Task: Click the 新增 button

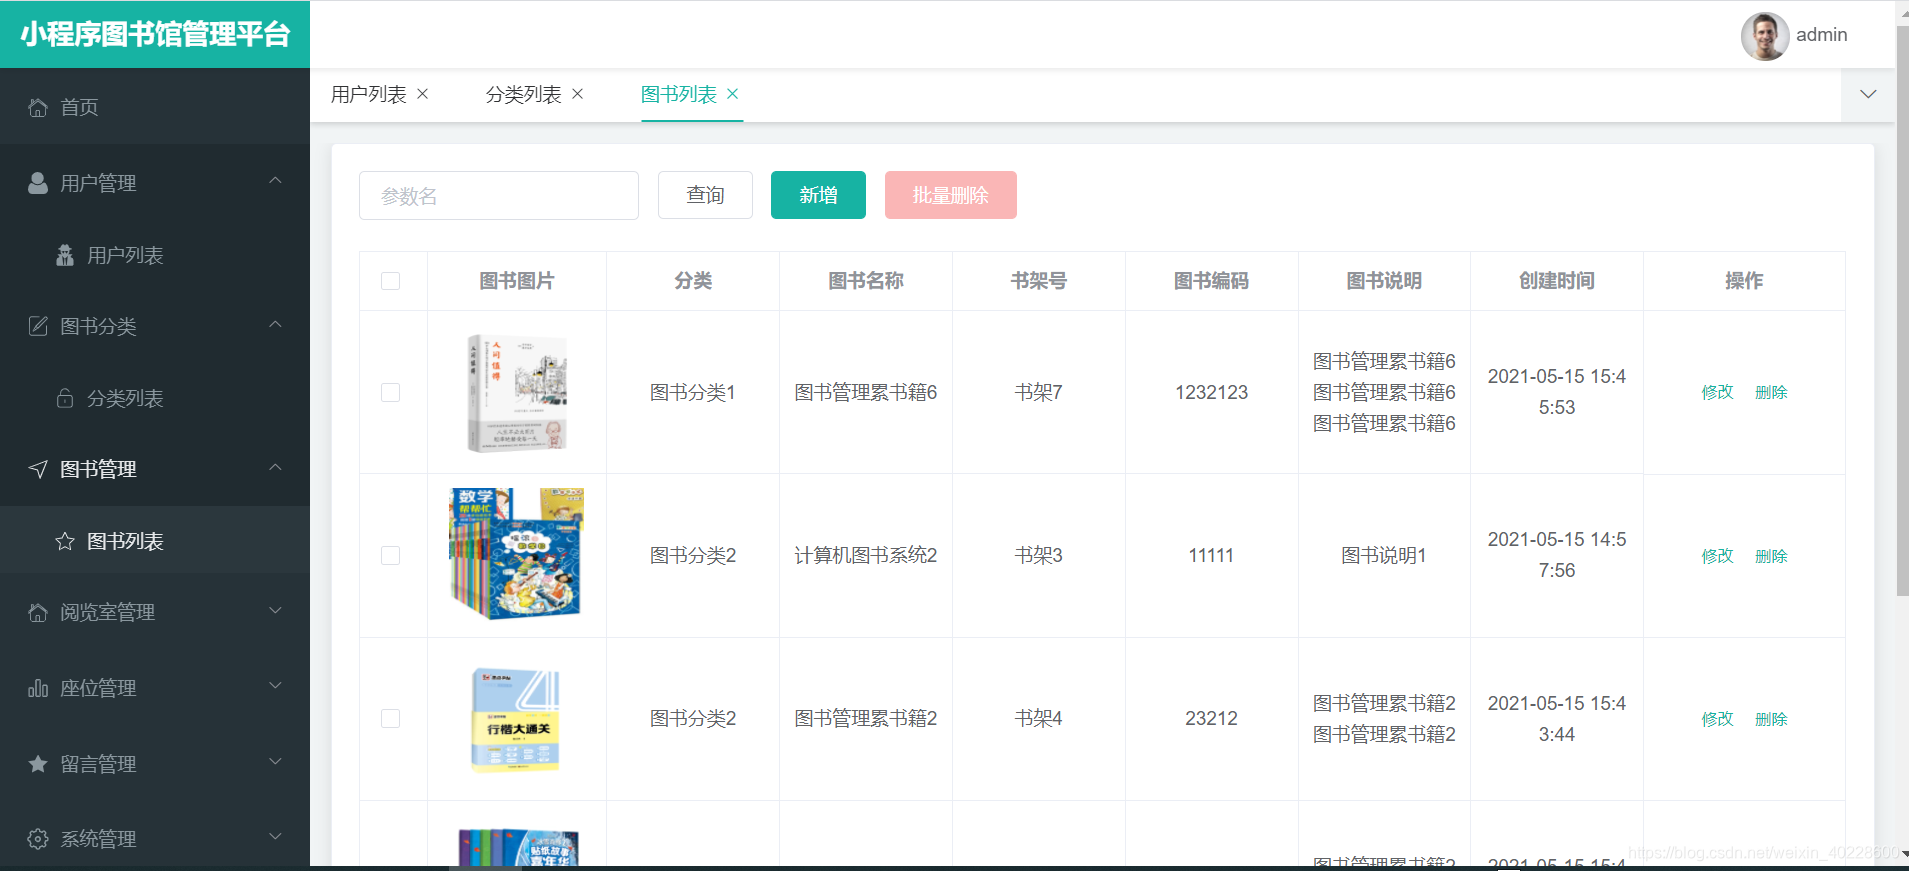Action: 818,195
